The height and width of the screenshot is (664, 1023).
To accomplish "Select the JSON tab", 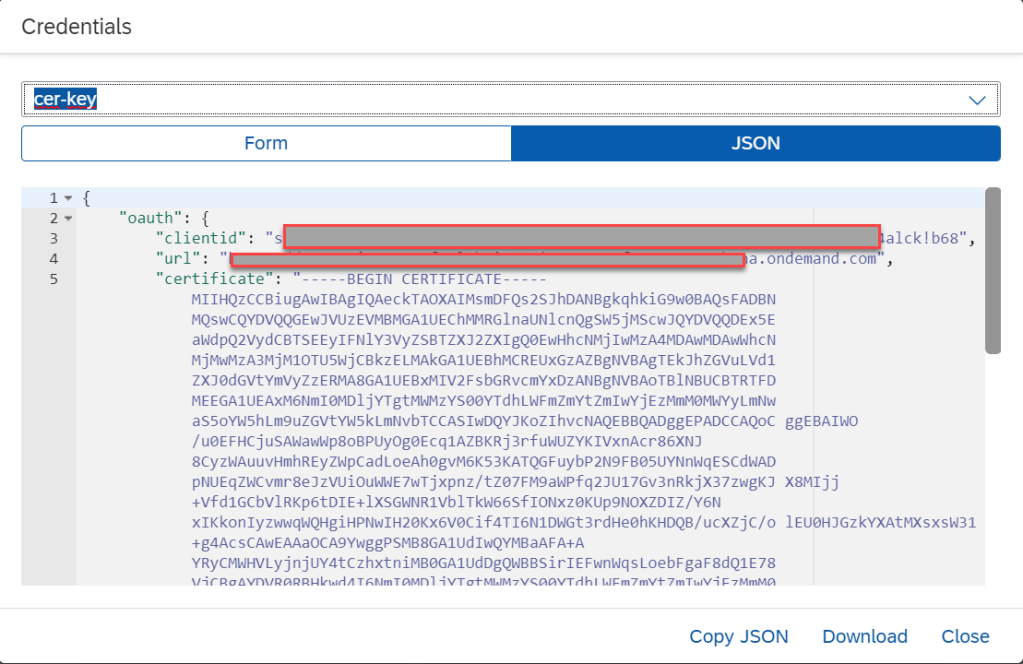I will tap(755, 143).
